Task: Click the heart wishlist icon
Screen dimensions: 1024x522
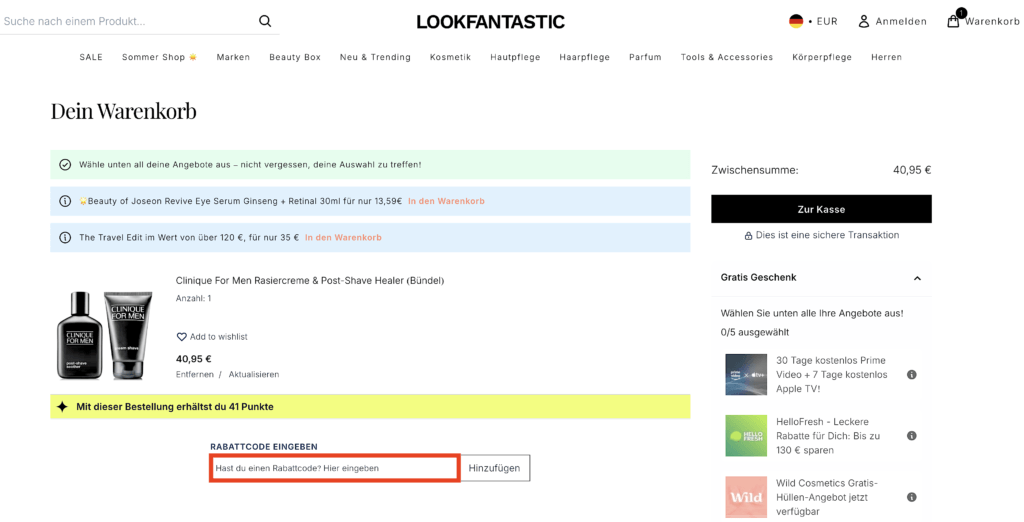Action: click(x=182, y=337)
